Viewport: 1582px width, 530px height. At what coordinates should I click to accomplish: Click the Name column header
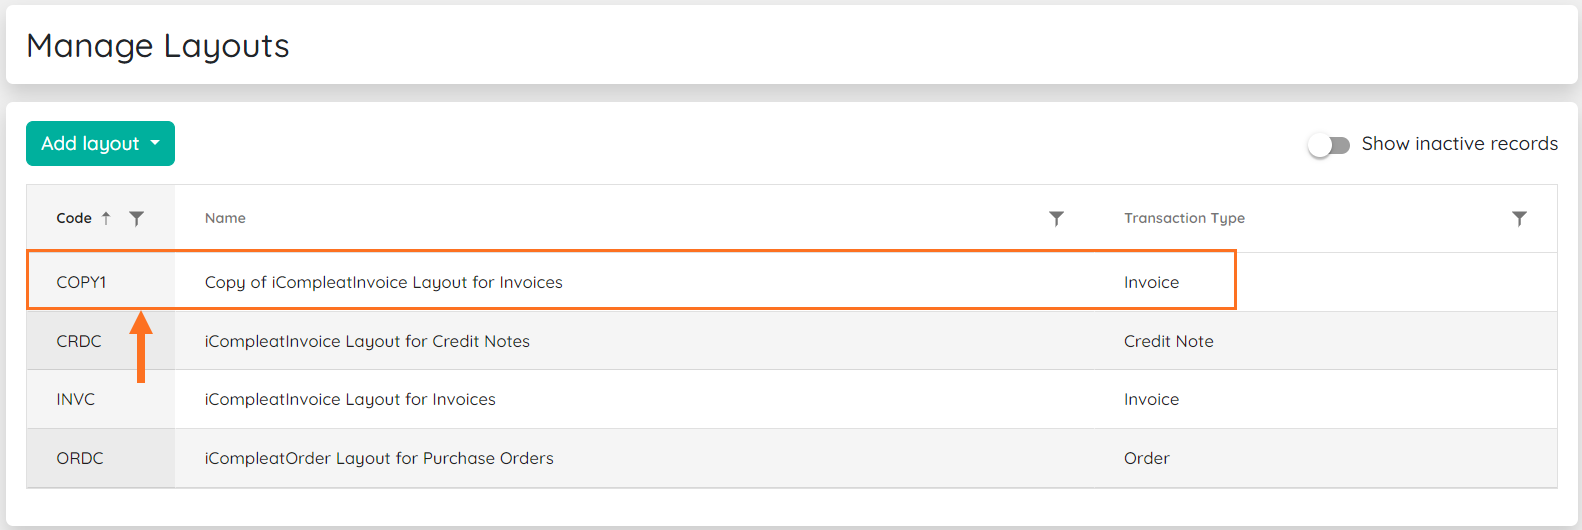point(225,218)
